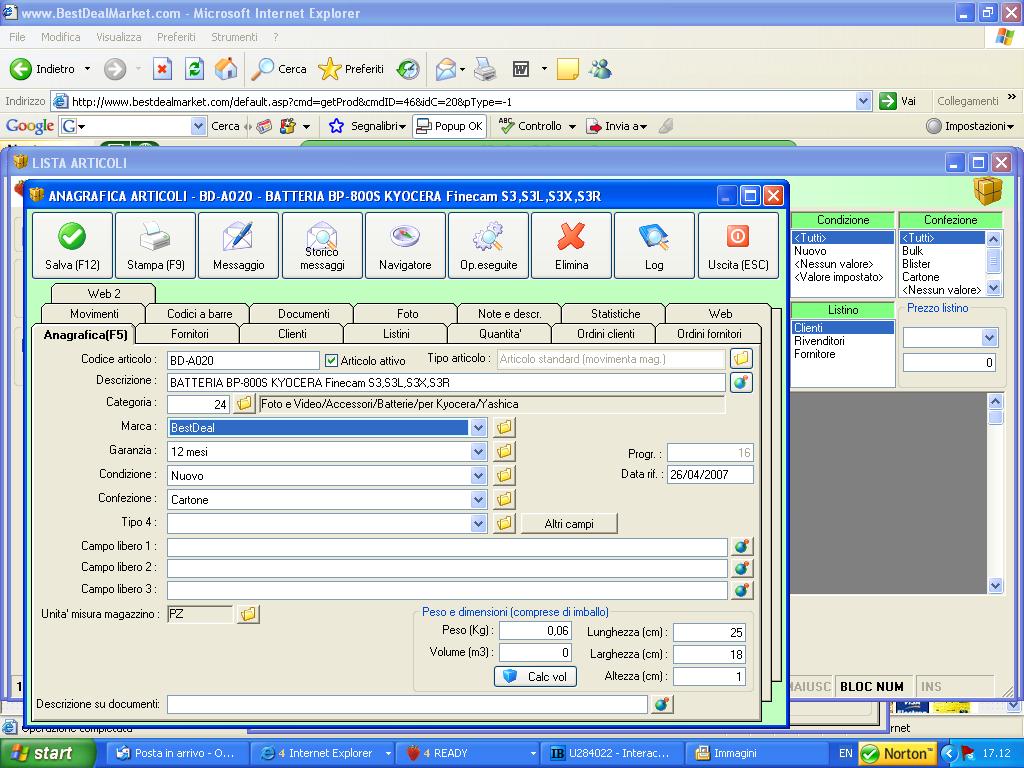The image size is (1024, 768).
Task: Open the Messaggio tool
Action: coord(238,245)
